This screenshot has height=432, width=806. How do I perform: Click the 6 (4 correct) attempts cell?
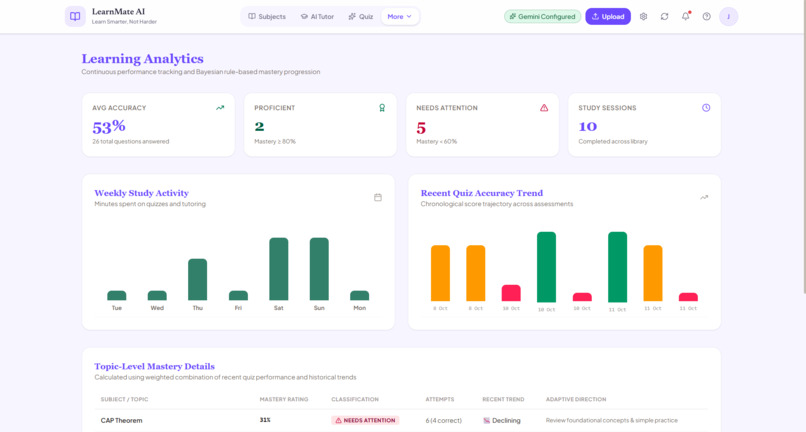[444, 420]
